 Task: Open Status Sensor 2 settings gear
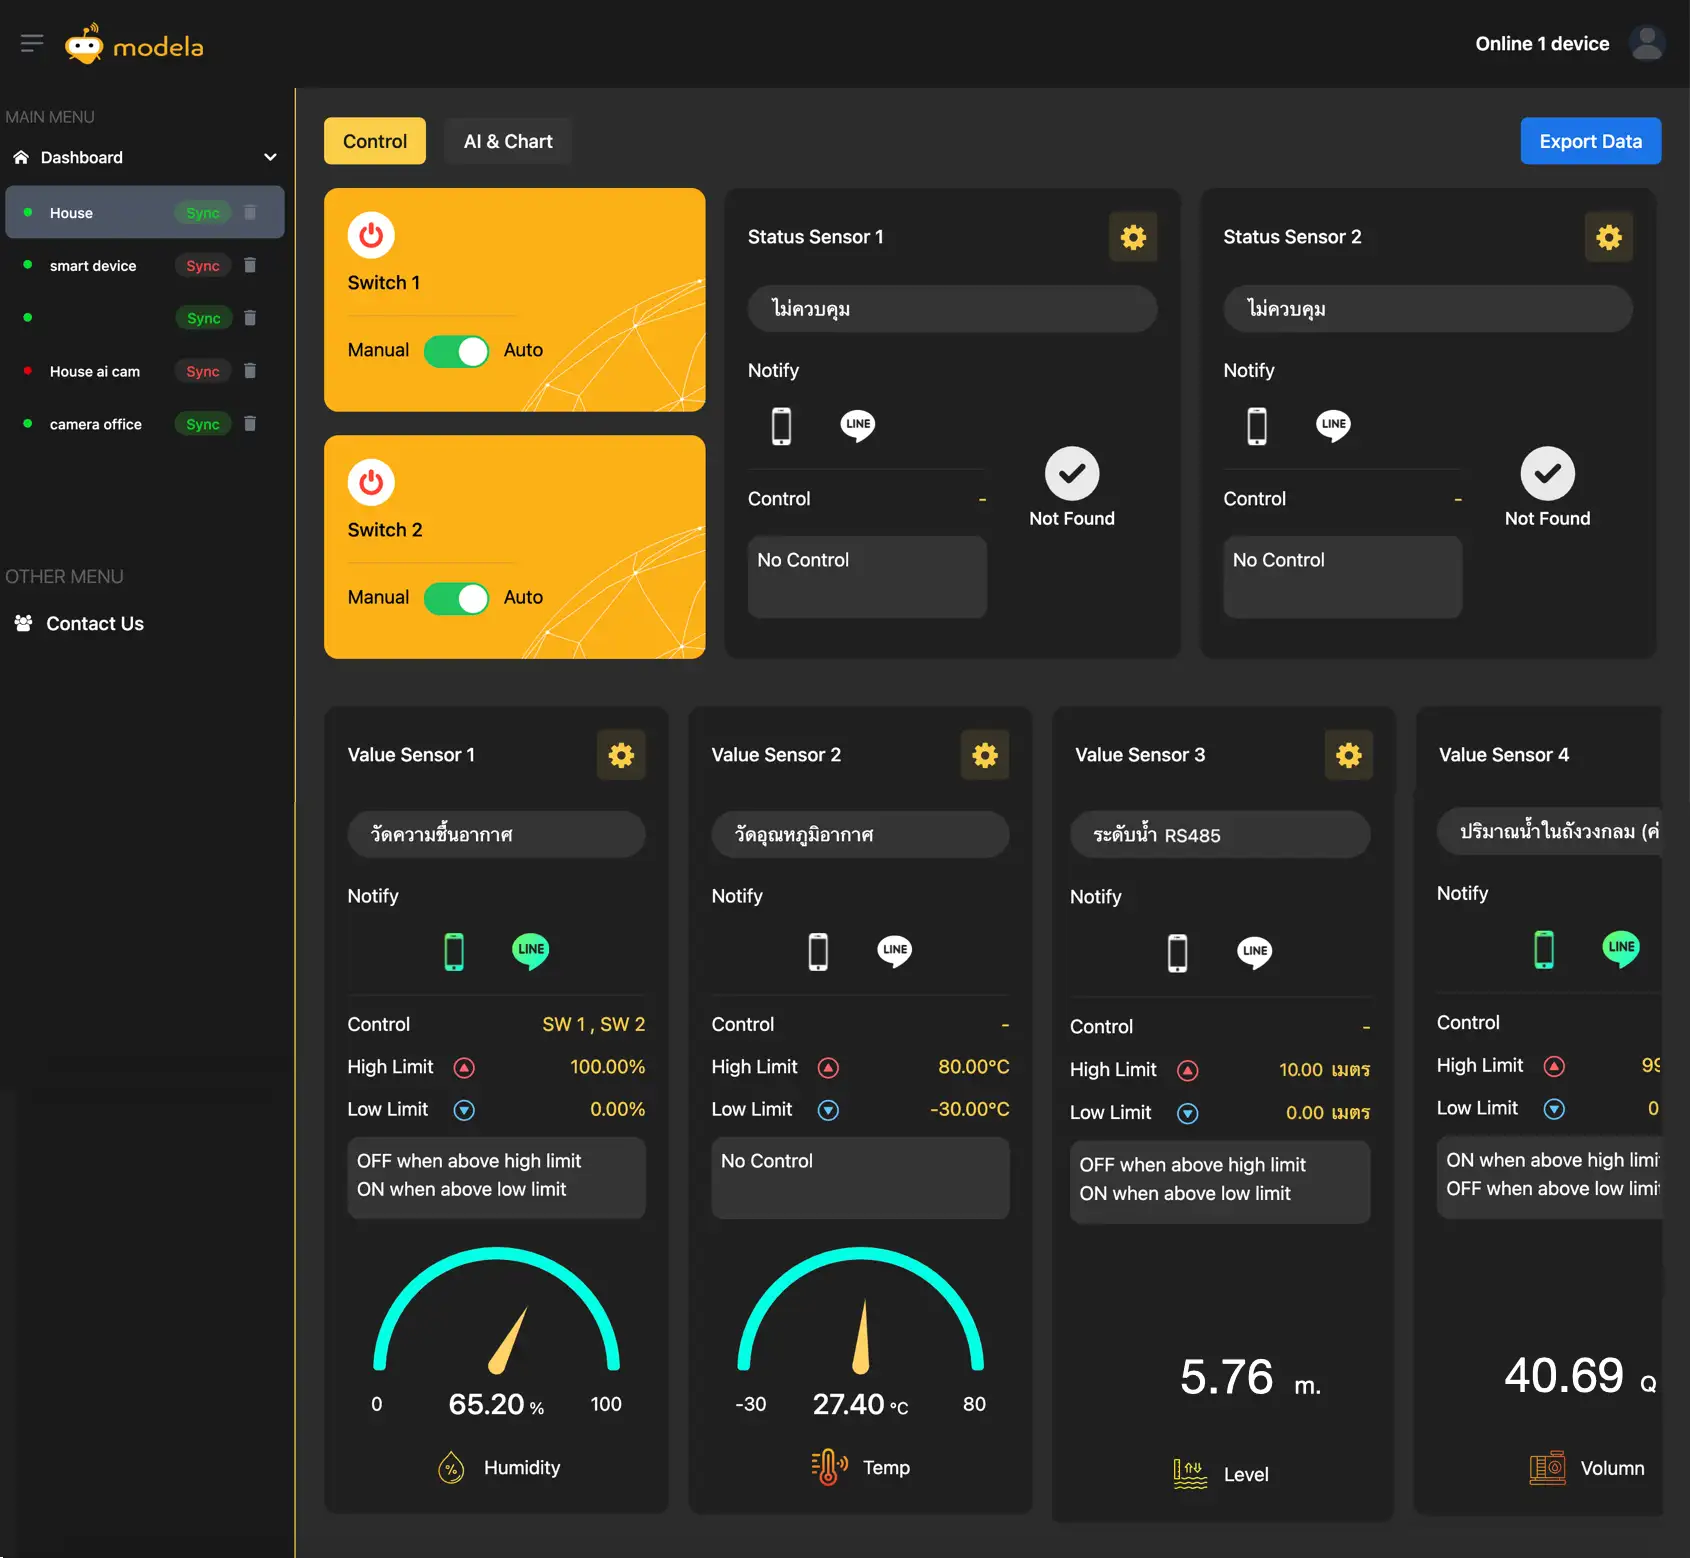pyautogui.click(x=1609, y=237)
